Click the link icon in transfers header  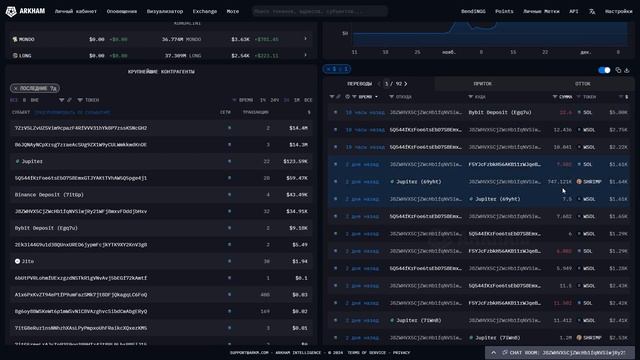point(338,97)
